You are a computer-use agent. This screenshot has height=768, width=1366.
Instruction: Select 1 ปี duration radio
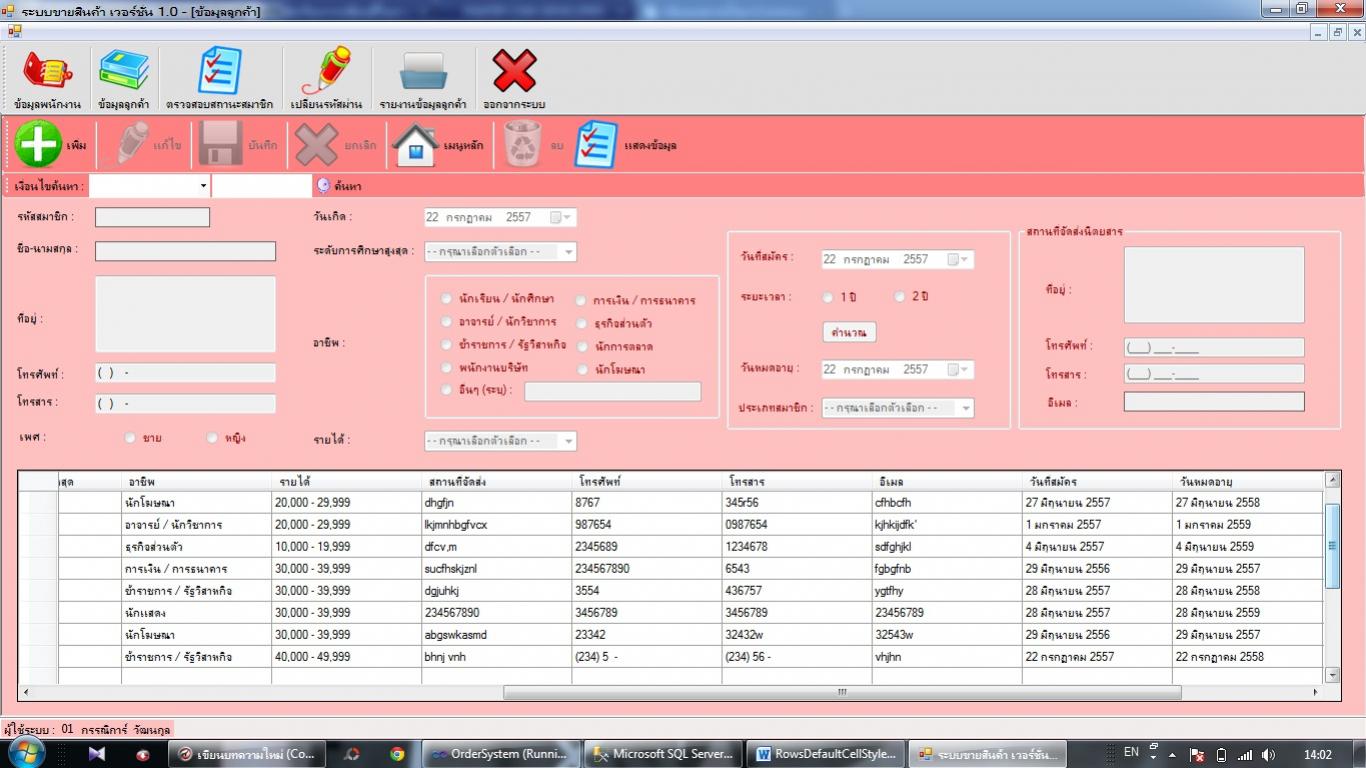click(x=828, y=297)
